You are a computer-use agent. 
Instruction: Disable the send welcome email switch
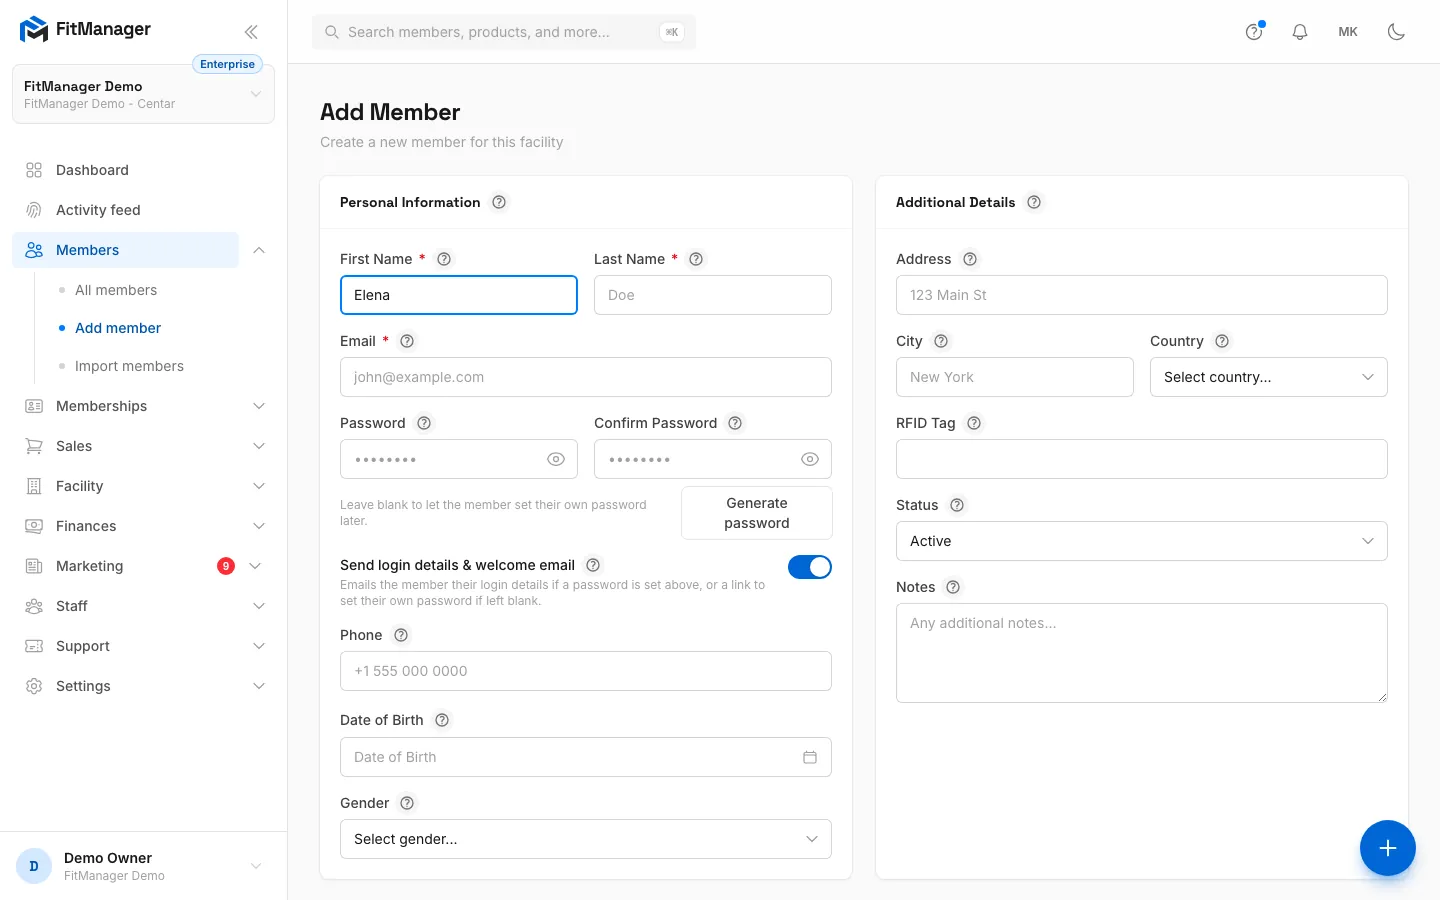(x=810, y=567)
